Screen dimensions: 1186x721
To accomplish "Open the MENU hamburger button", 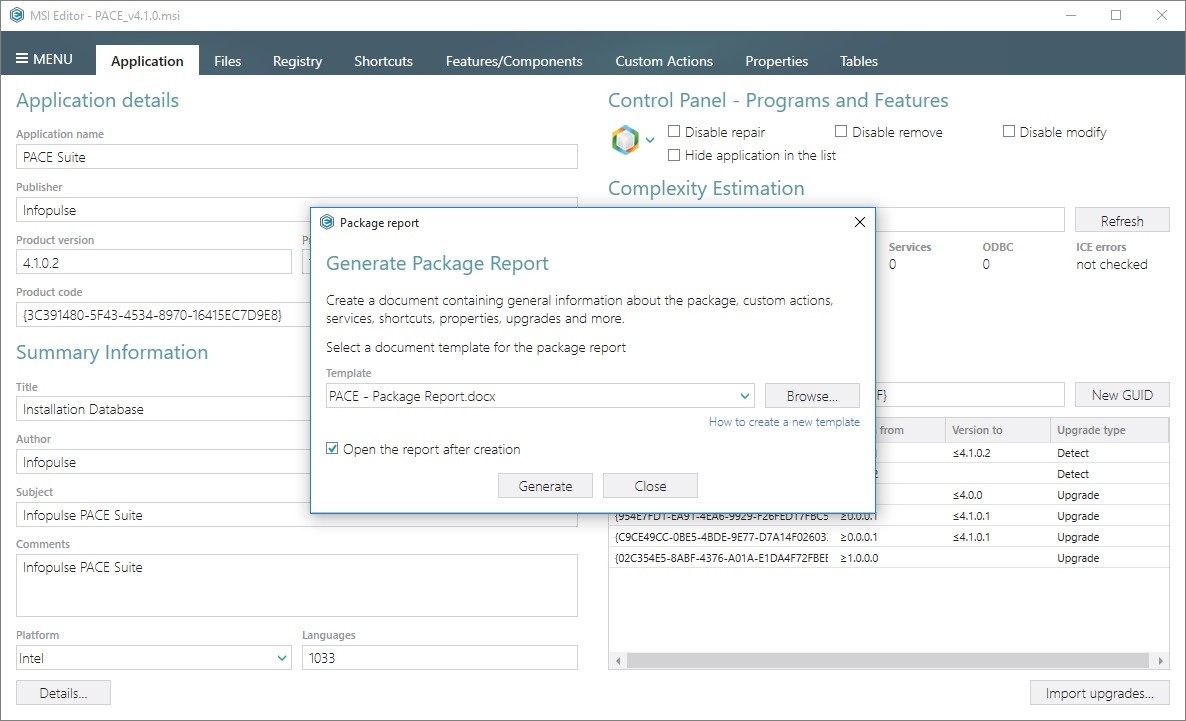I will pos(45,59).
